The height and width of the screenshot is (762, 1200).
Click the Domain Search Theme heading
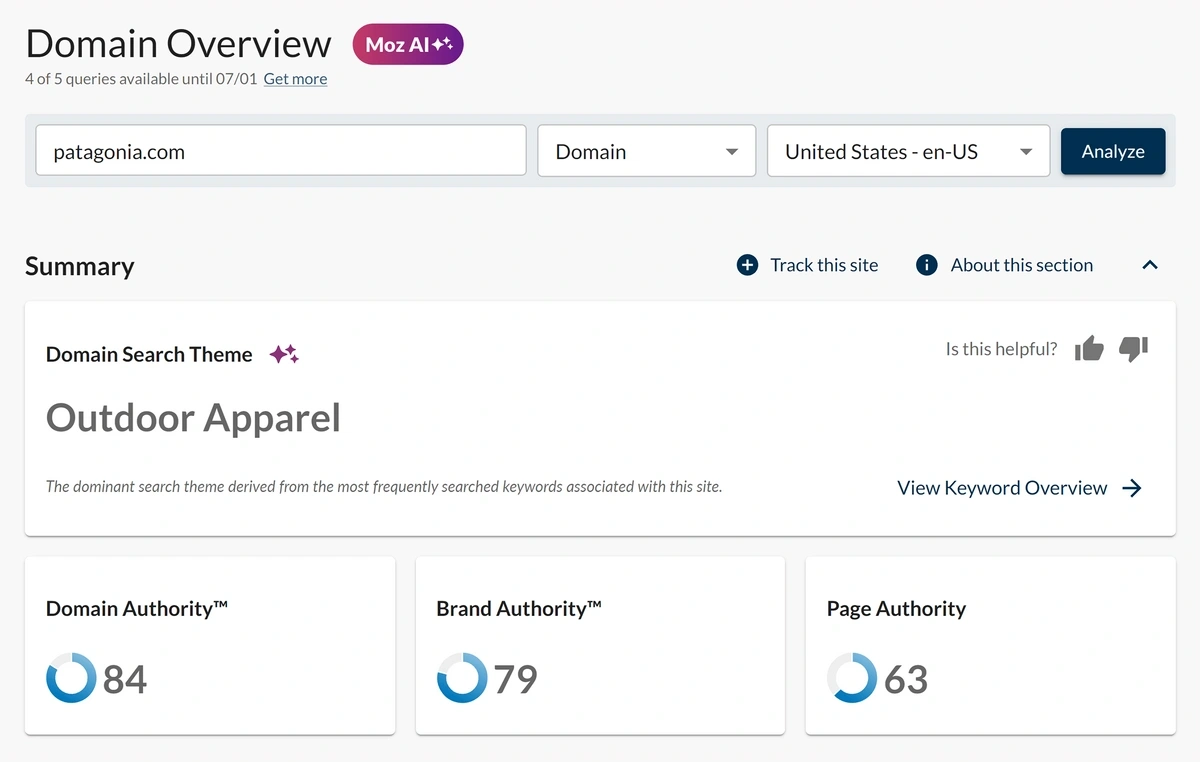point(149,355)
